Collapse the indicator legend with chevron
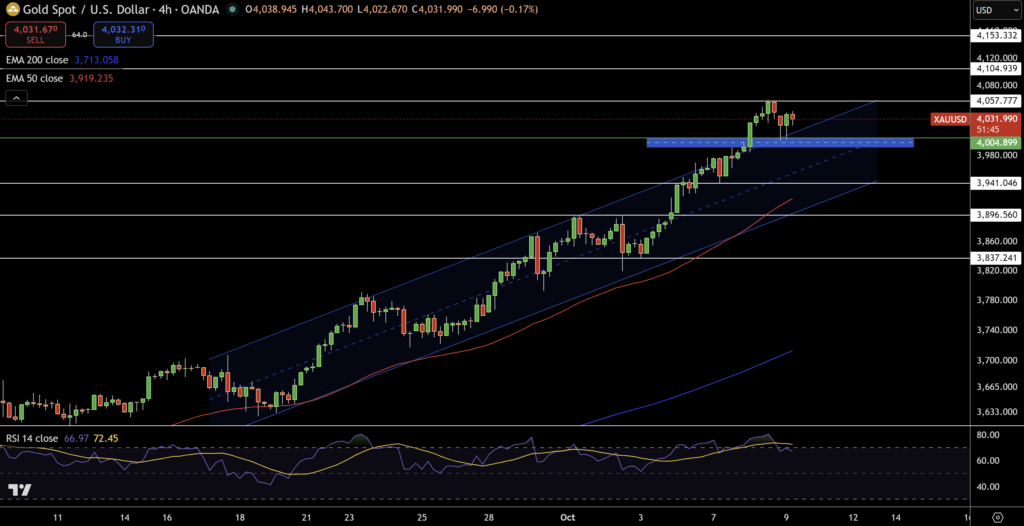Image resolution: width=1024 pixels, height=526 pixels. coord(16,98)
